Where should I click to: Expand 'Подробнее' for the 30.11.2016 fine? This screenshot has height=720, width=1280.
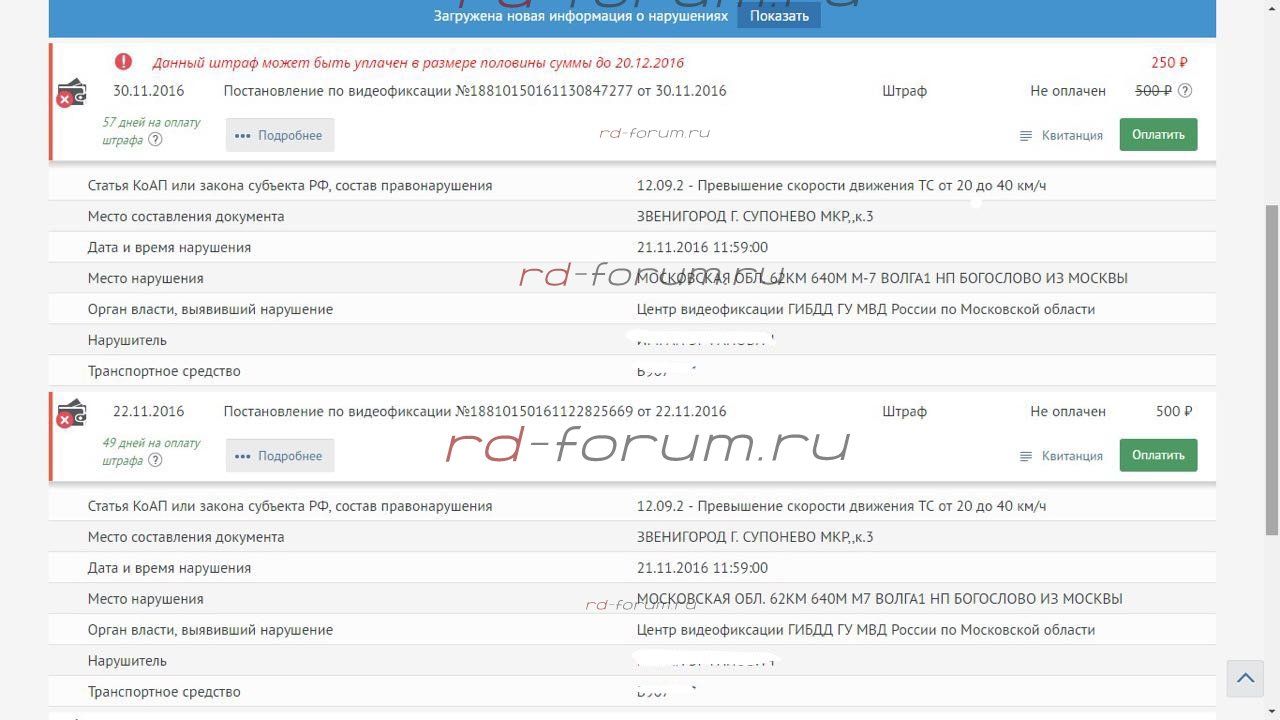[x=280, y=135]
